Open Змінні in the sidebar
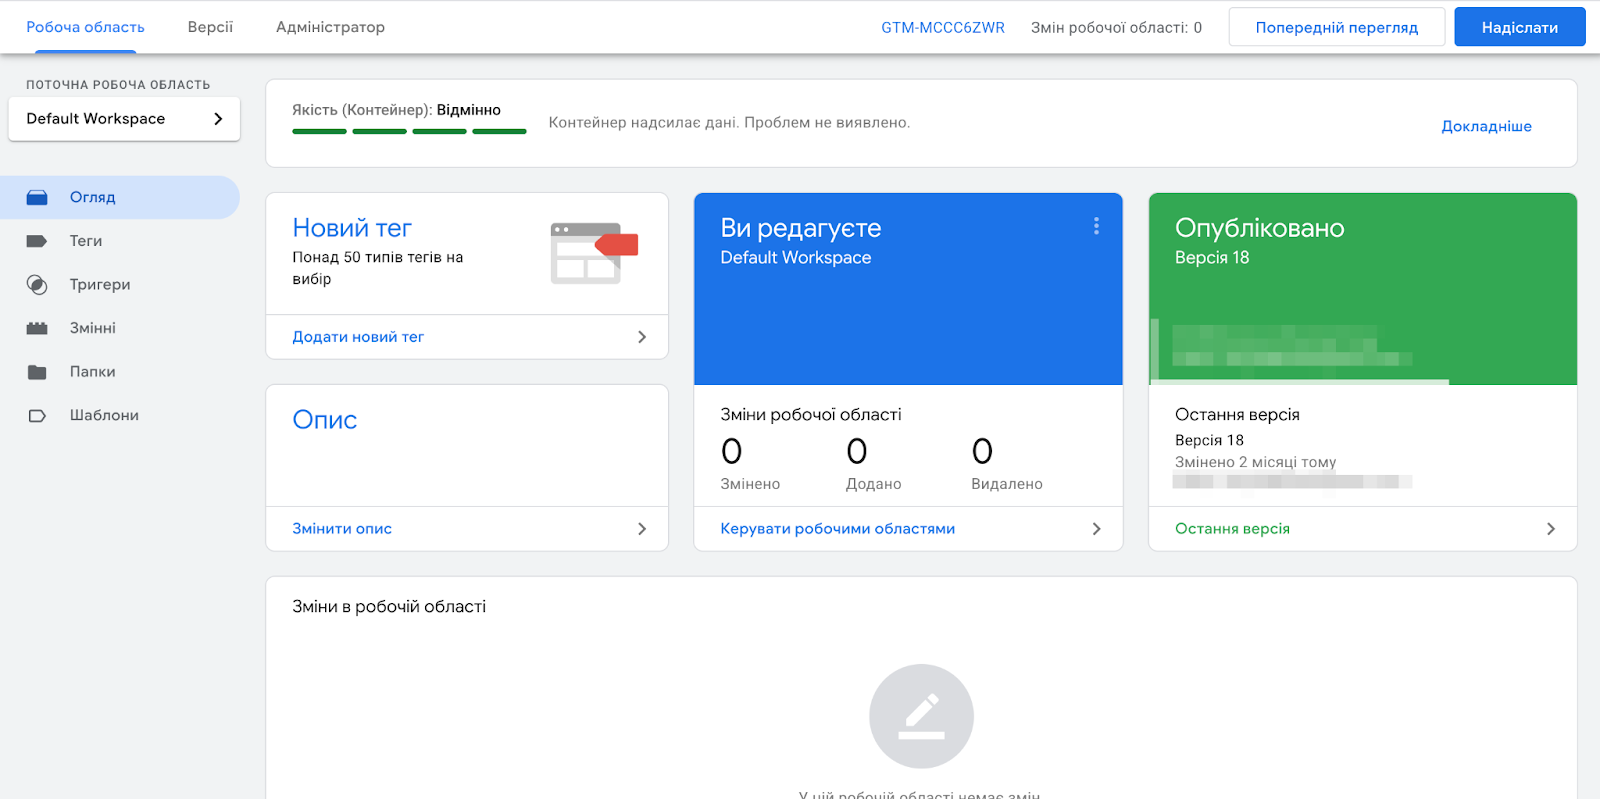 [120, 328]
